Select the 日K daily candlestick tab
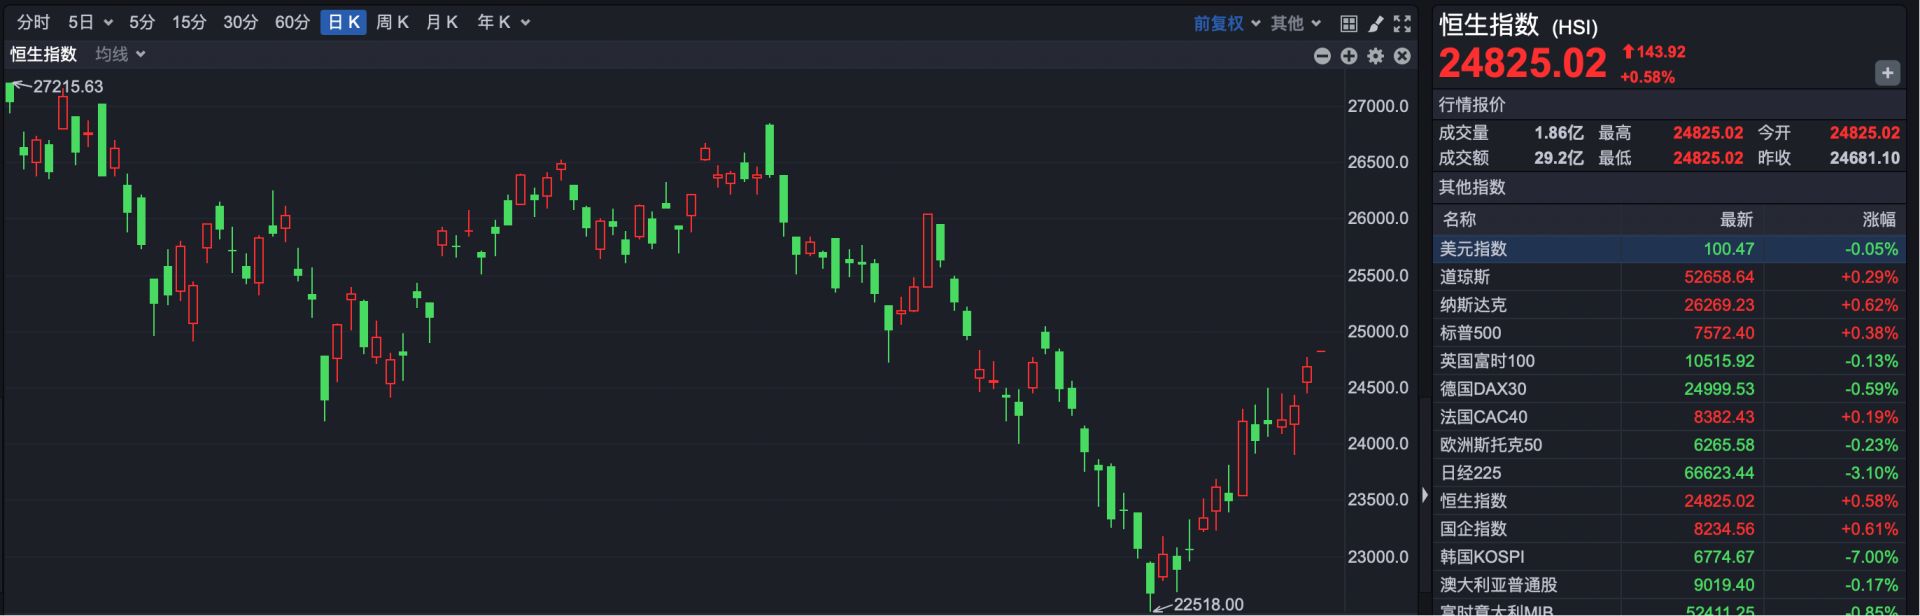The width and height of the screenshot is (1920, 616). click(343, 22)
